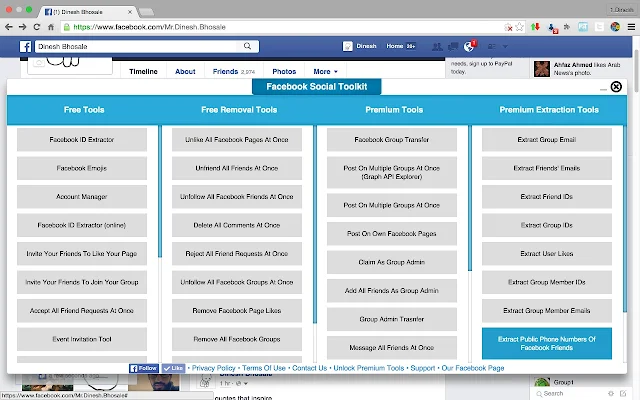The height and width of the screenshot is (400, 640).
Task: Select Message All Friends At Once
Action: pos(392,348)
